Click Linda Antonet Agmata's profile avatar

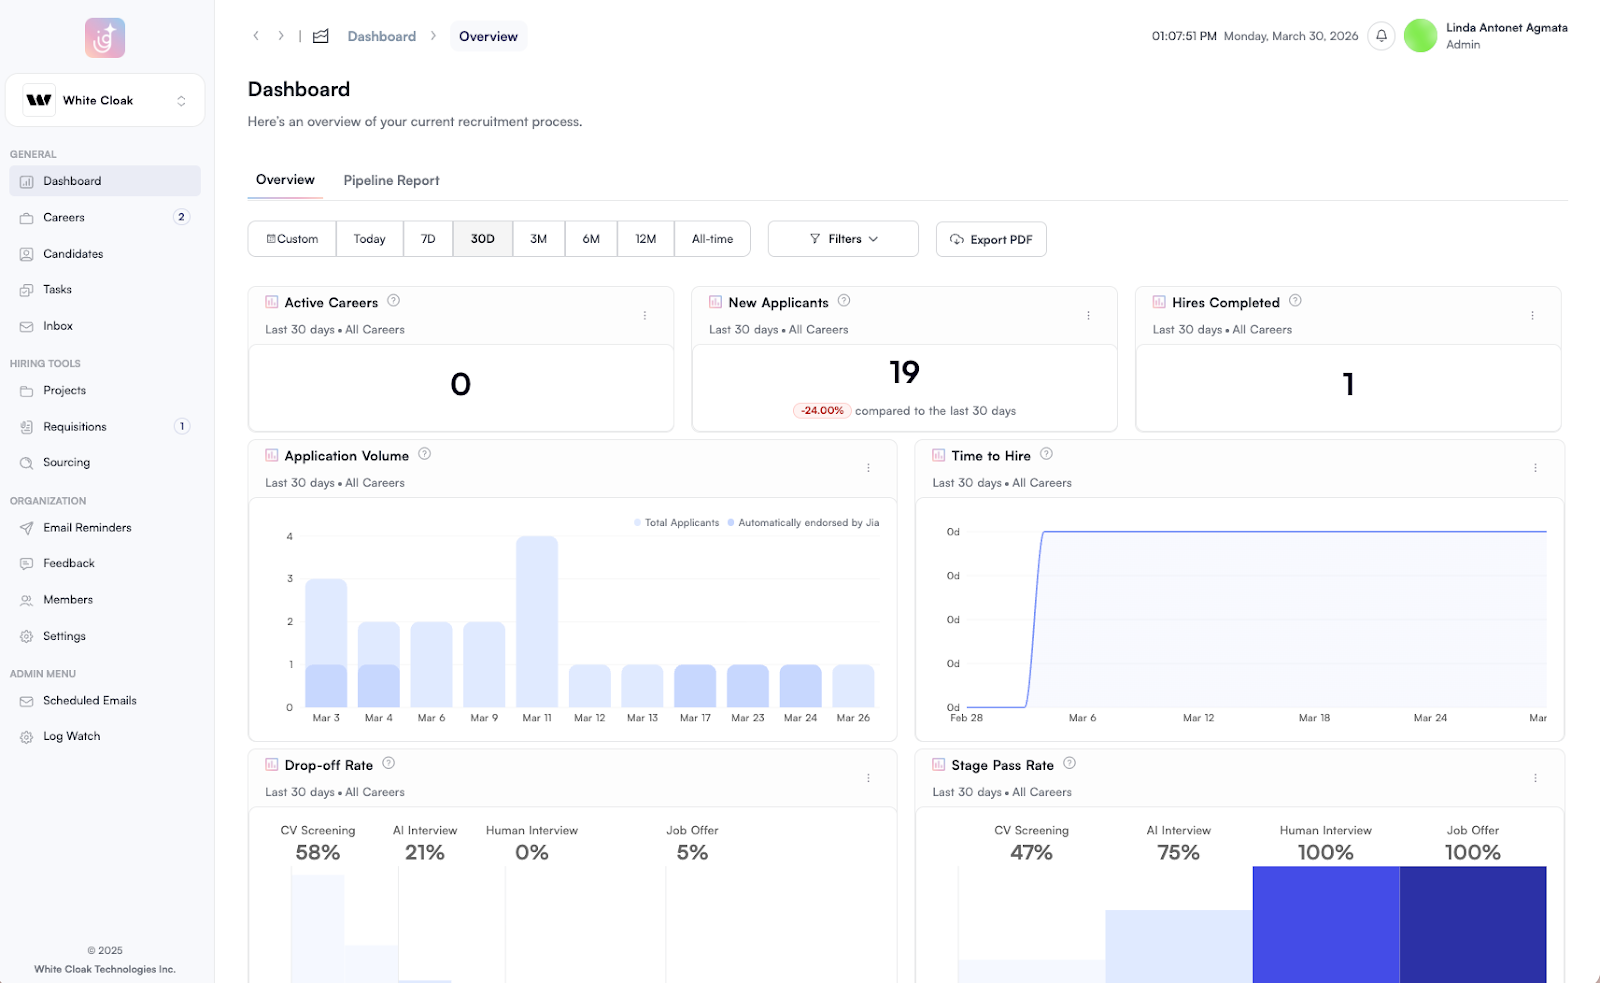point(1420,35)
